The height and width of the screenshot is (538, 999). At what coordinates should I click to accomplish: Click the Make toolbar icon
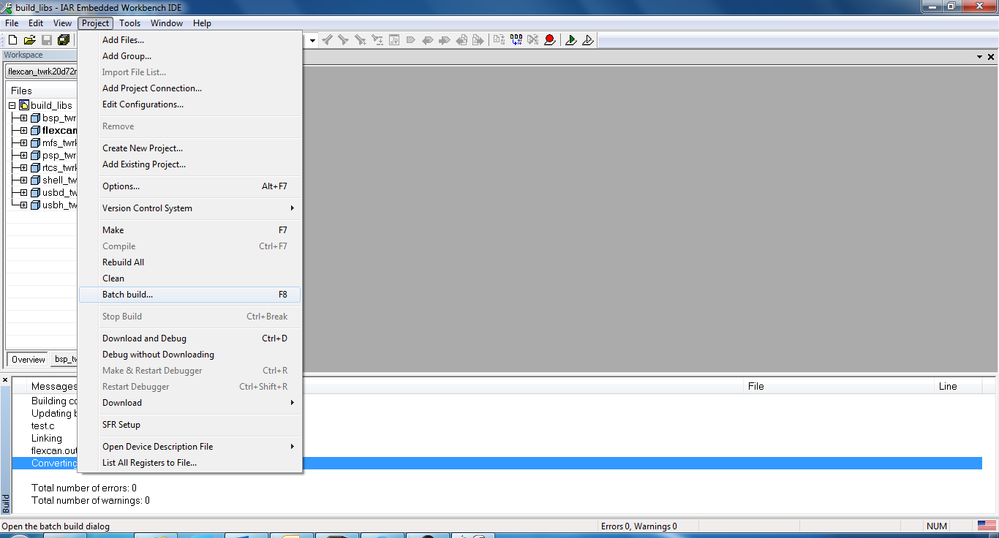pos(516,40)
